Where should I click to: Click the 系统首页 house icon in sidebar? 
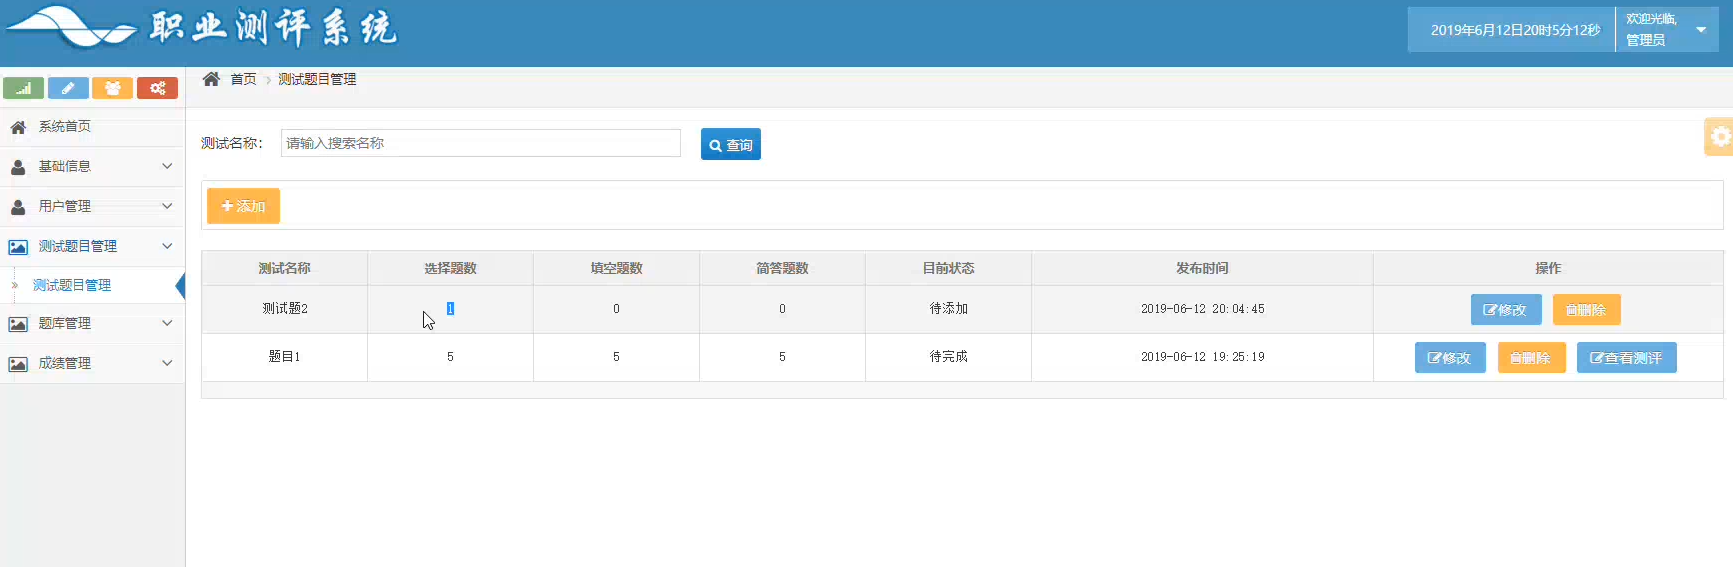18,127
